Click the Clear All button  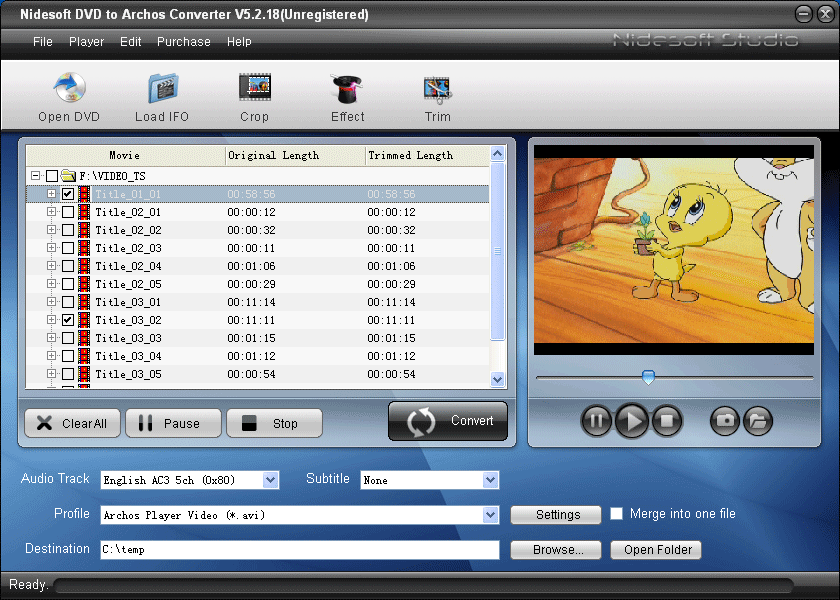(x=72, y=423)
